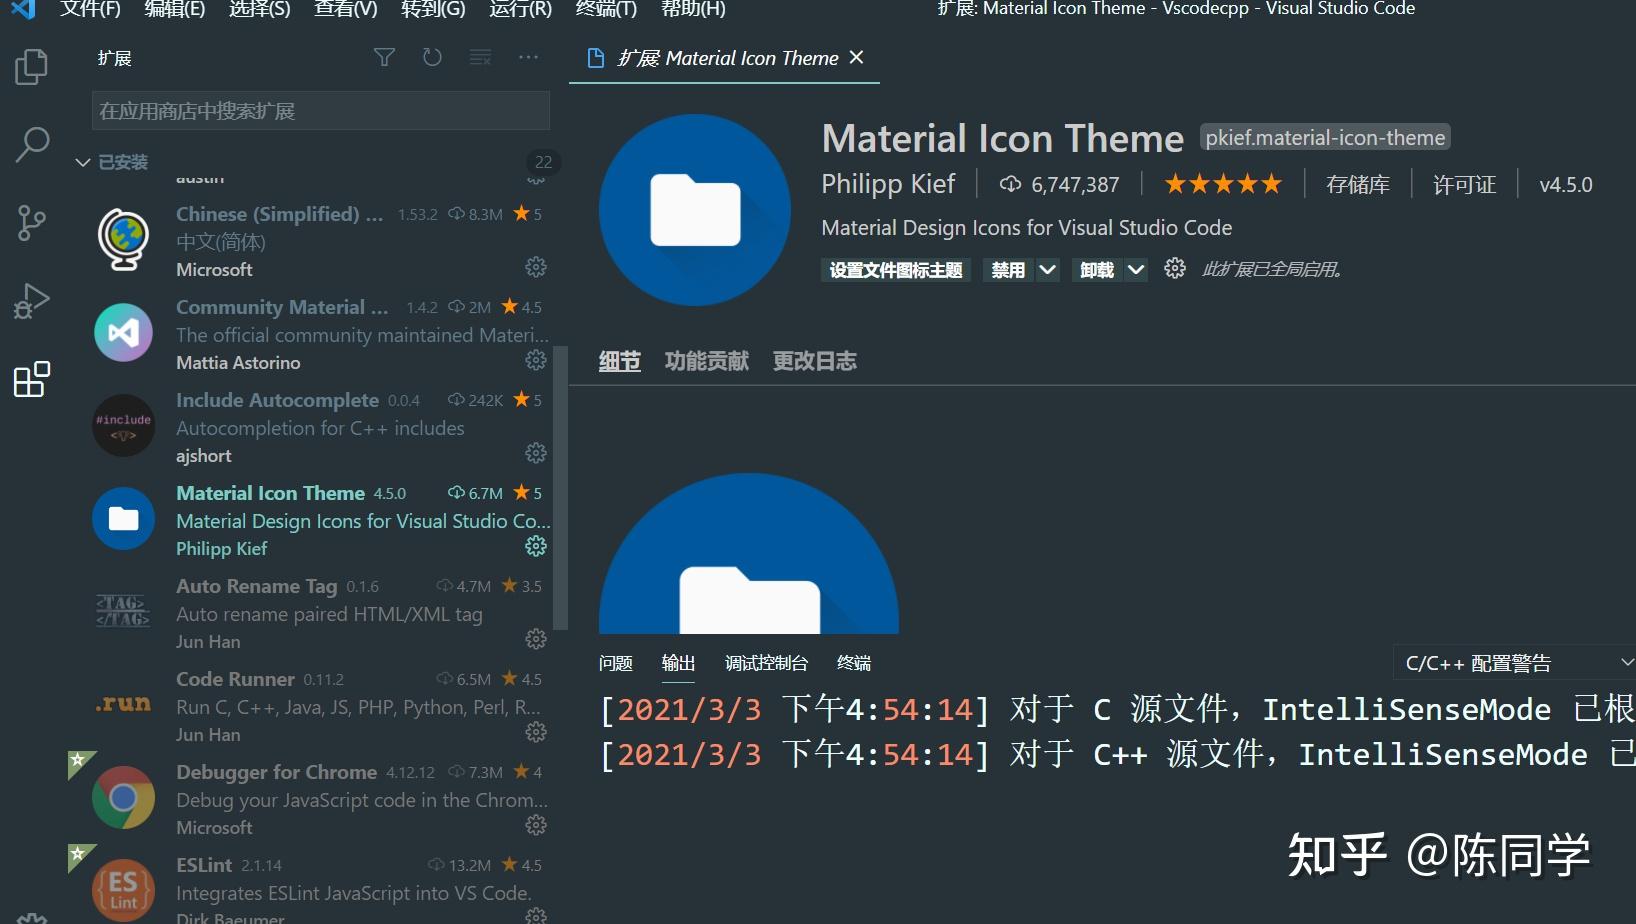
Task: Select the Code Runner extension entry
Action: pos(320,706)
